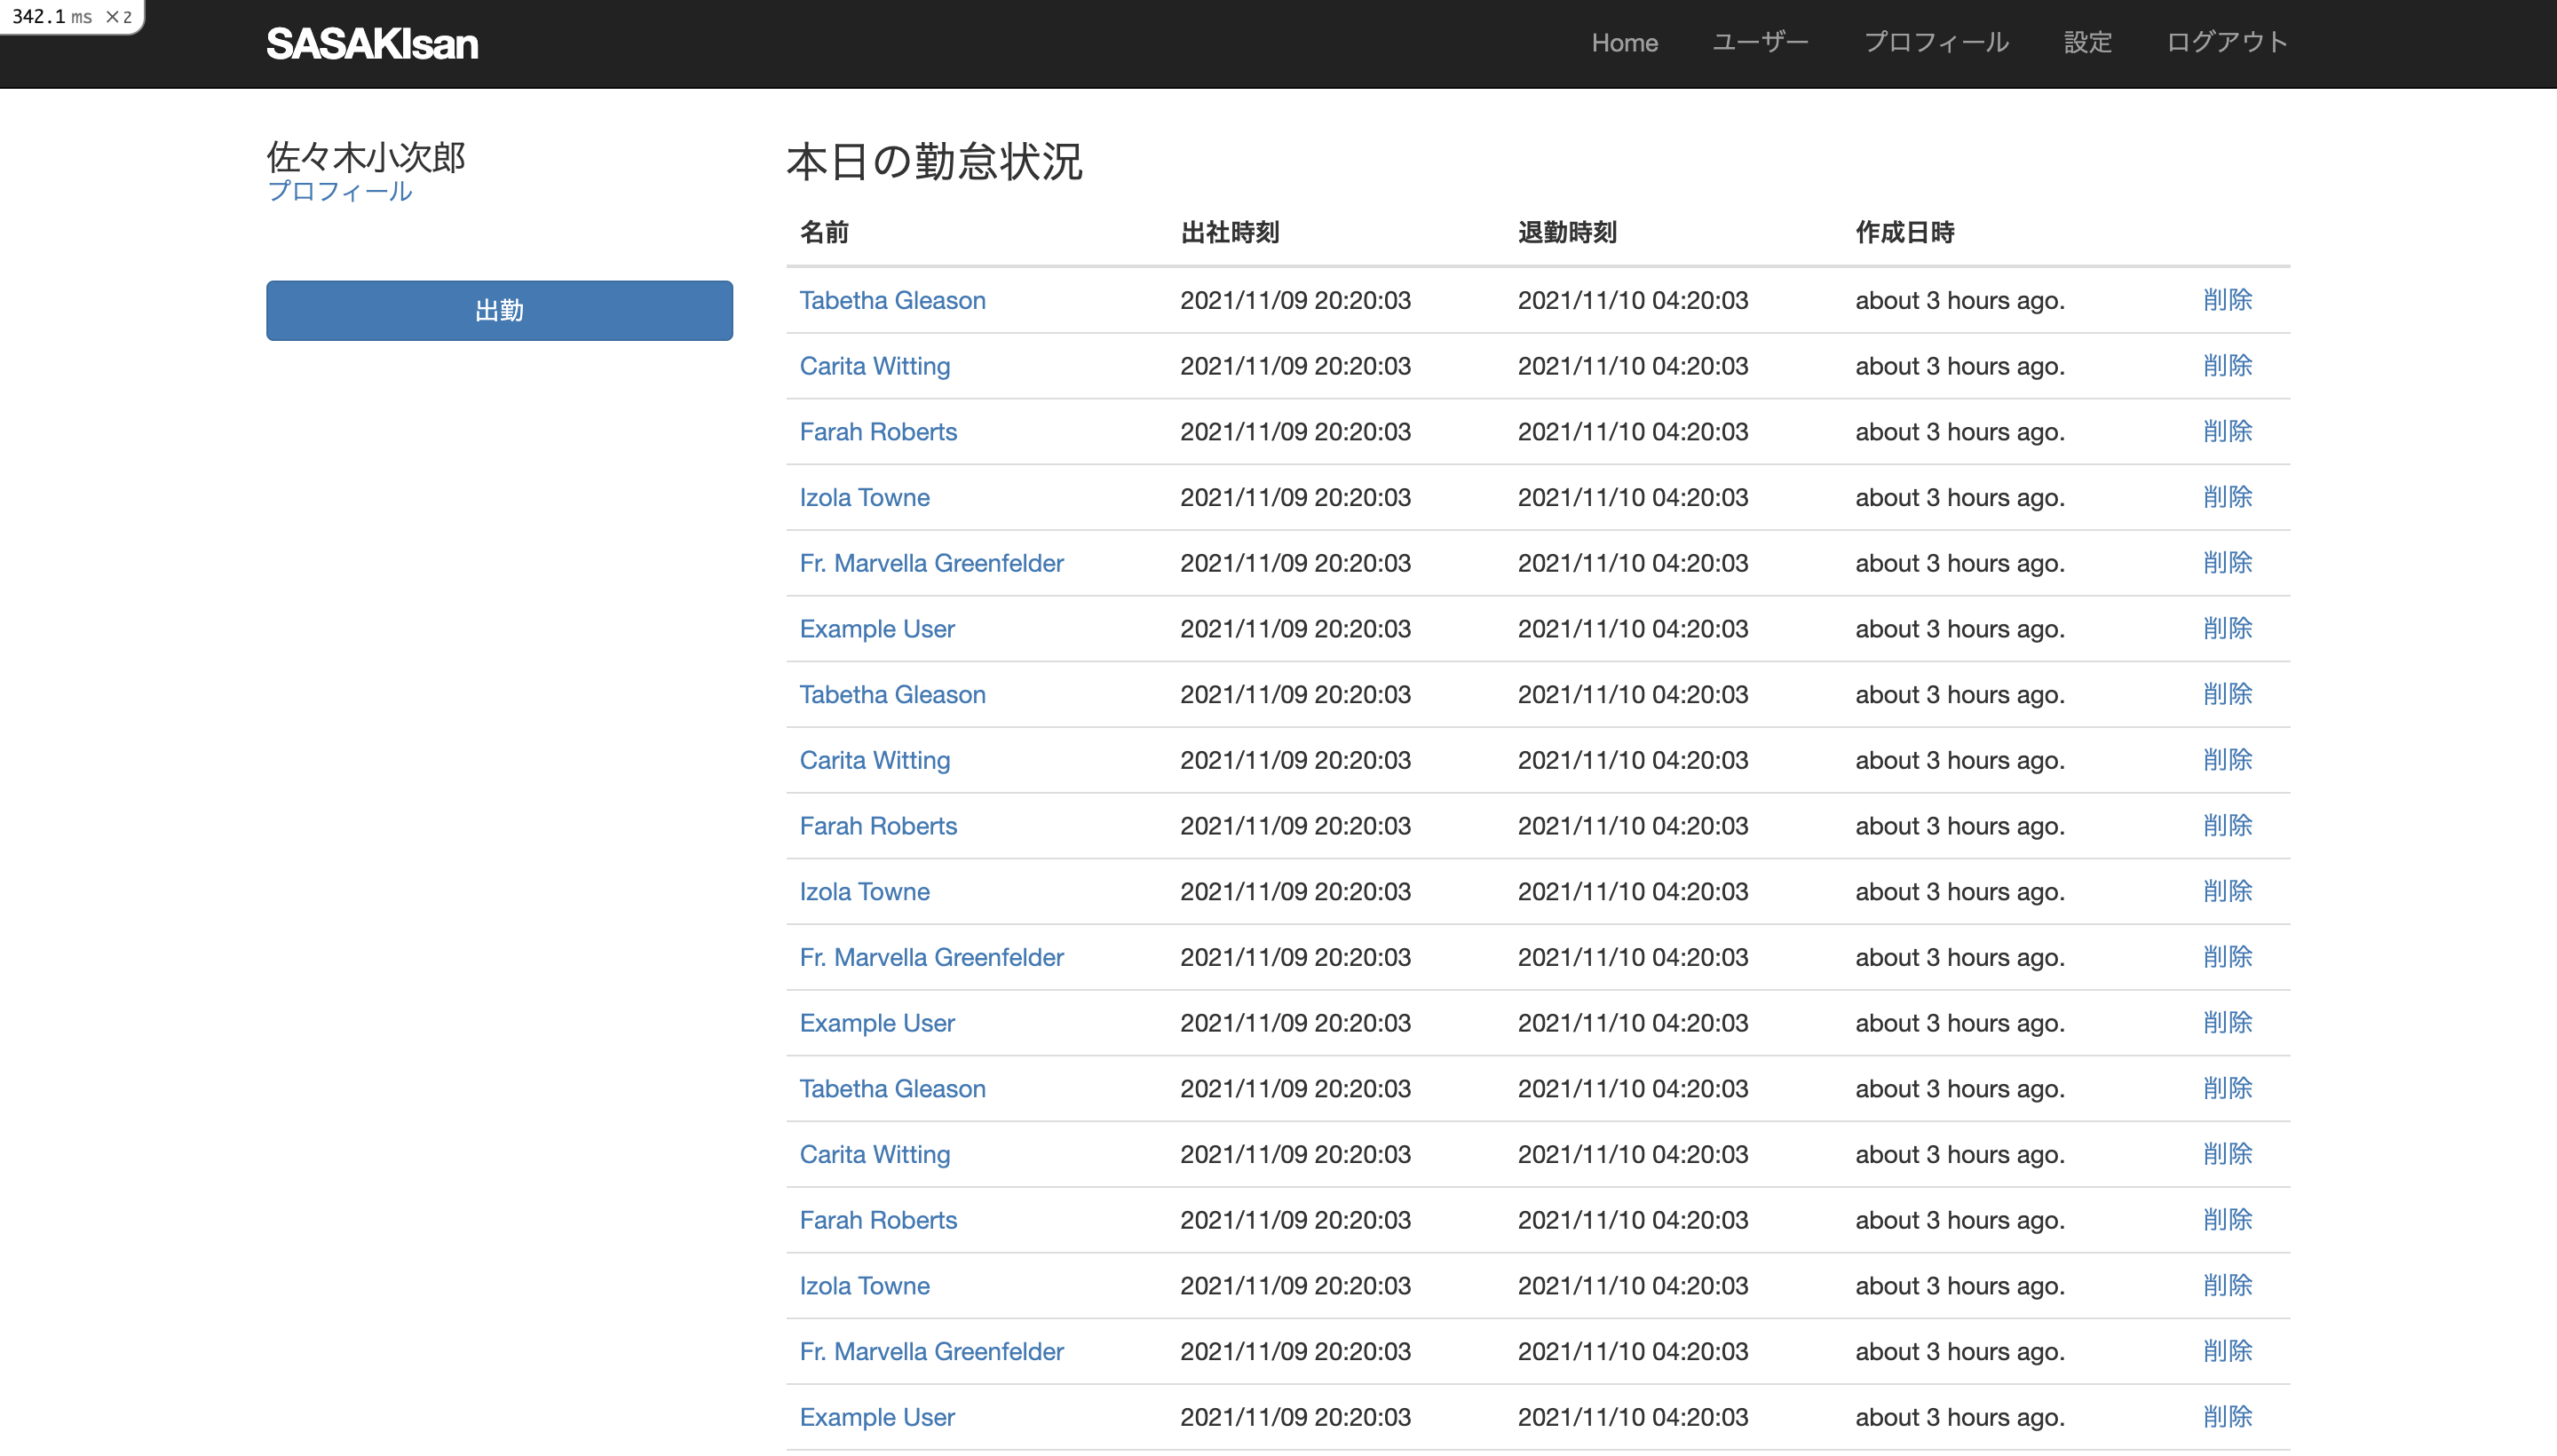Open first Izola Towne user link
Viewport: 2557px width, 1456px height.
[x=864, y=497]
